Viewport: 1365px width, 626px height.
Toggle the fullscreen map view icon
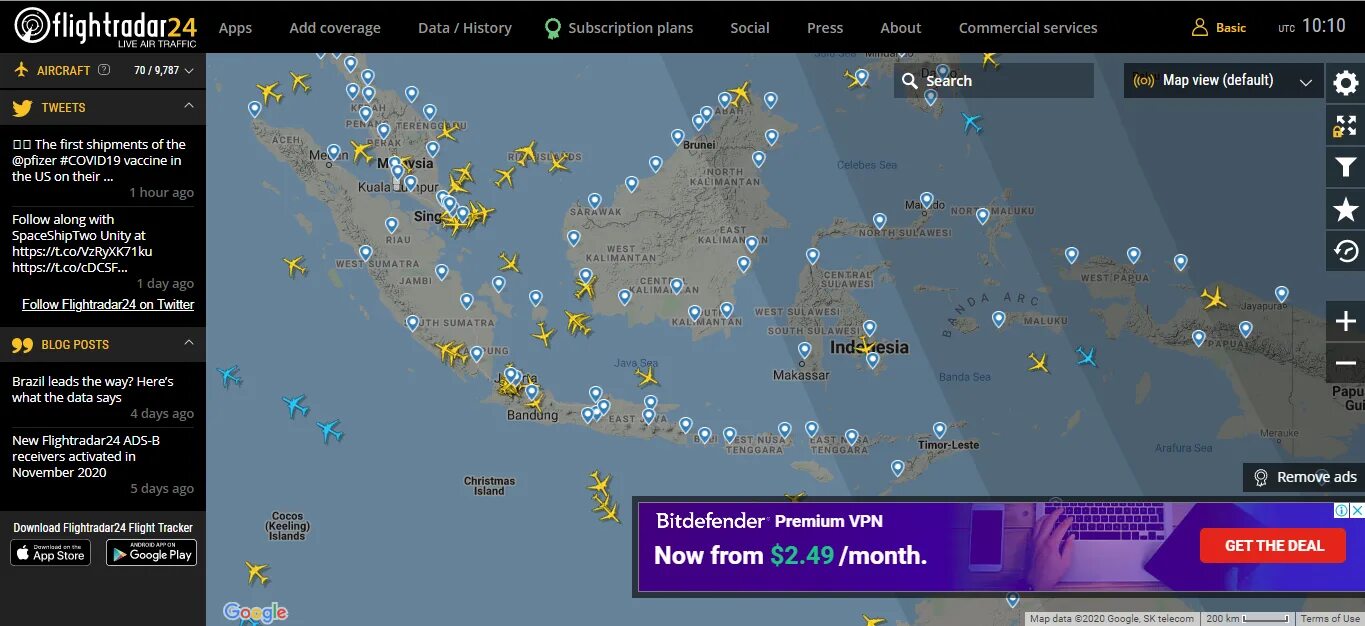coord(1346,125)
